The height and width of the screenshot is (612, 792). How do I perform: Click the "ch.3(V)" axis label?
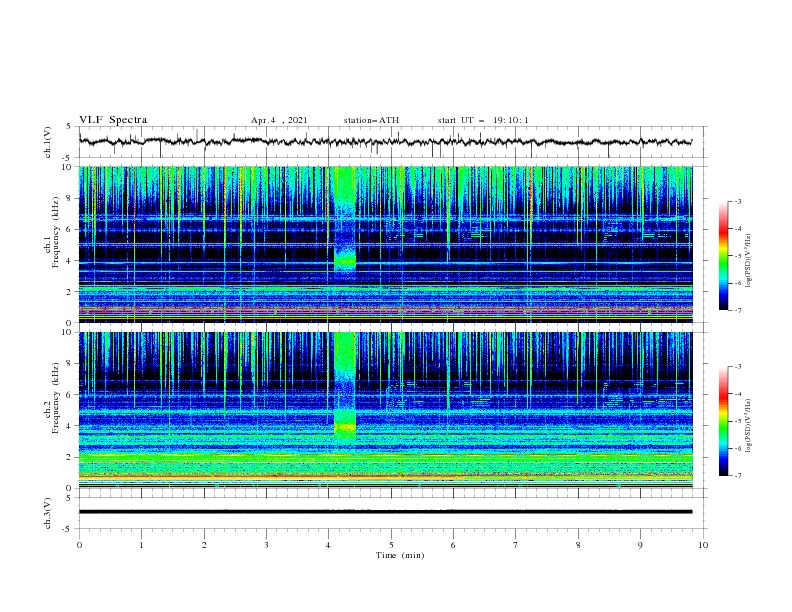[48, 513]
